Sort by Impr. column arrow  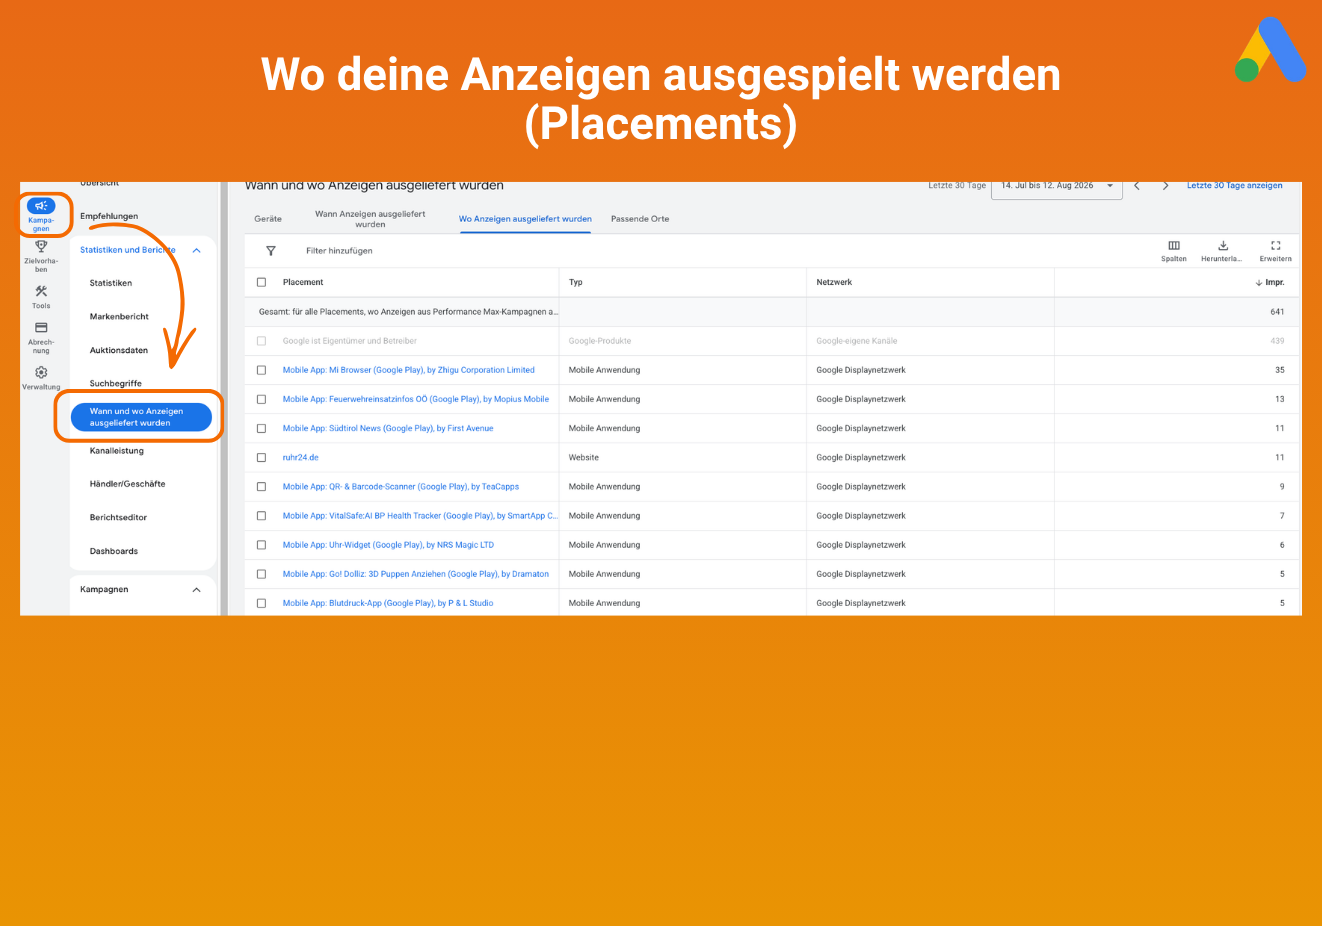coord(1258,283)
